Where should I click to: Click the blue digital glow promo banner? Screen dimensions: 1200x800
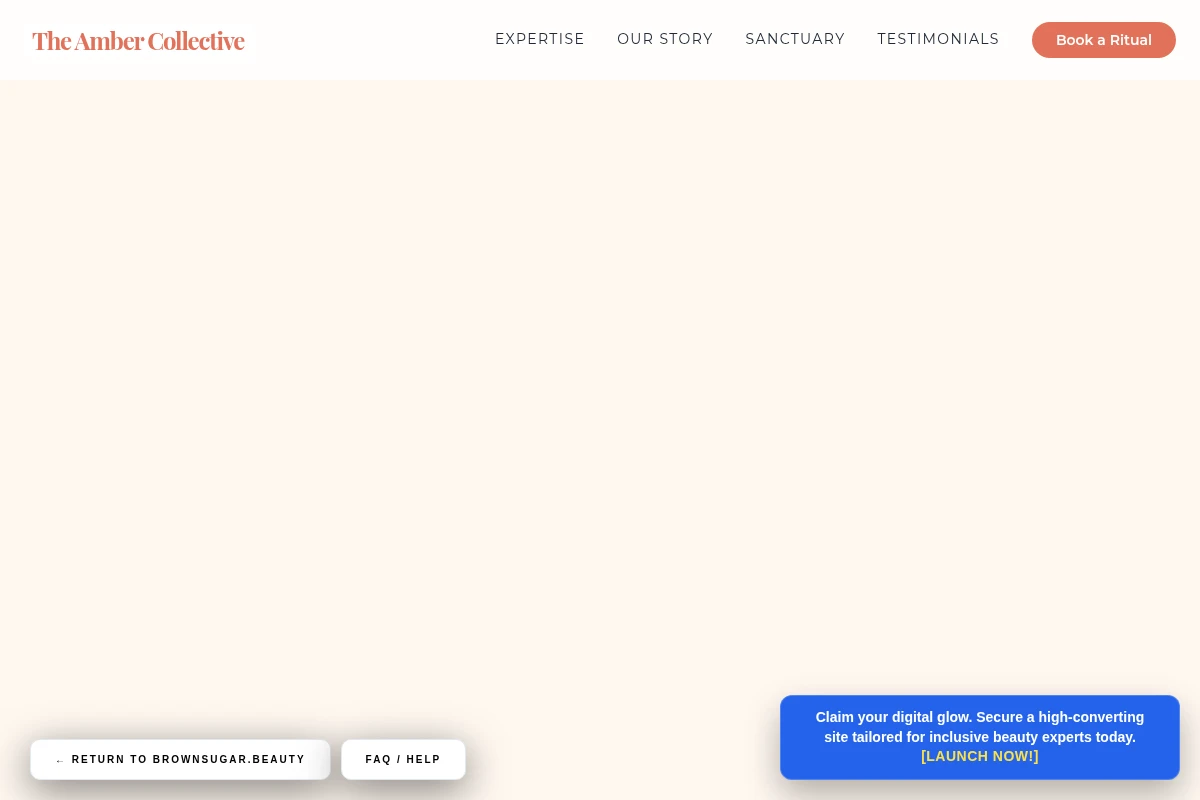coord(980,737)
